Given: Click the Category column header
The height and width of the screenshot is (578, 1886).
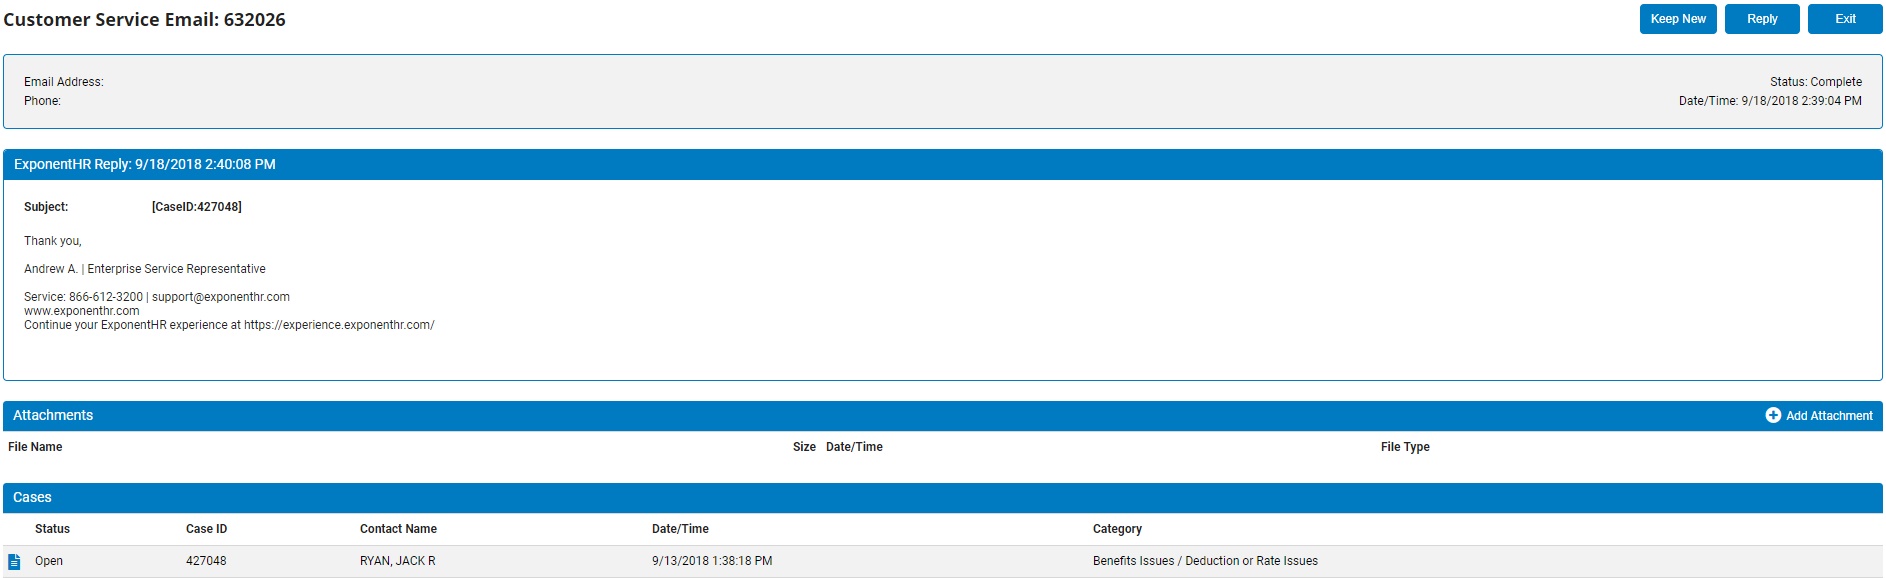Looking at the screenshot, I should 1117,529.
